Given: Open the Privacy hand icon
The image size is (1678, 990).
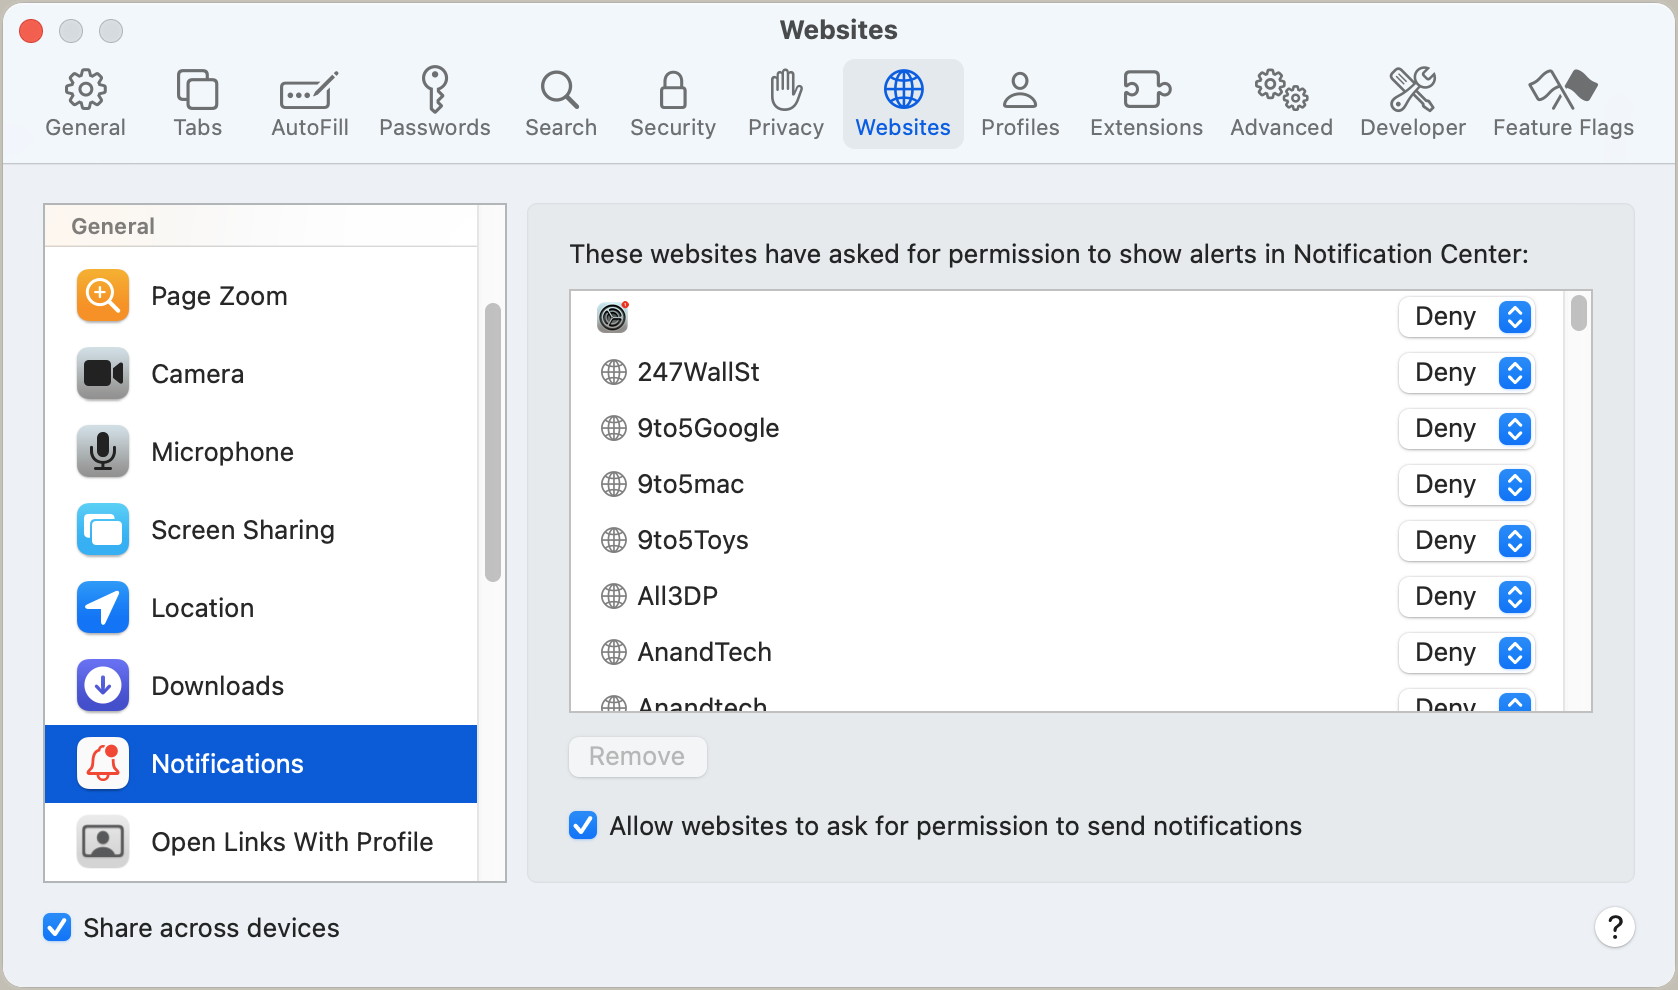Looking at the screenshot, I should 786,90.
